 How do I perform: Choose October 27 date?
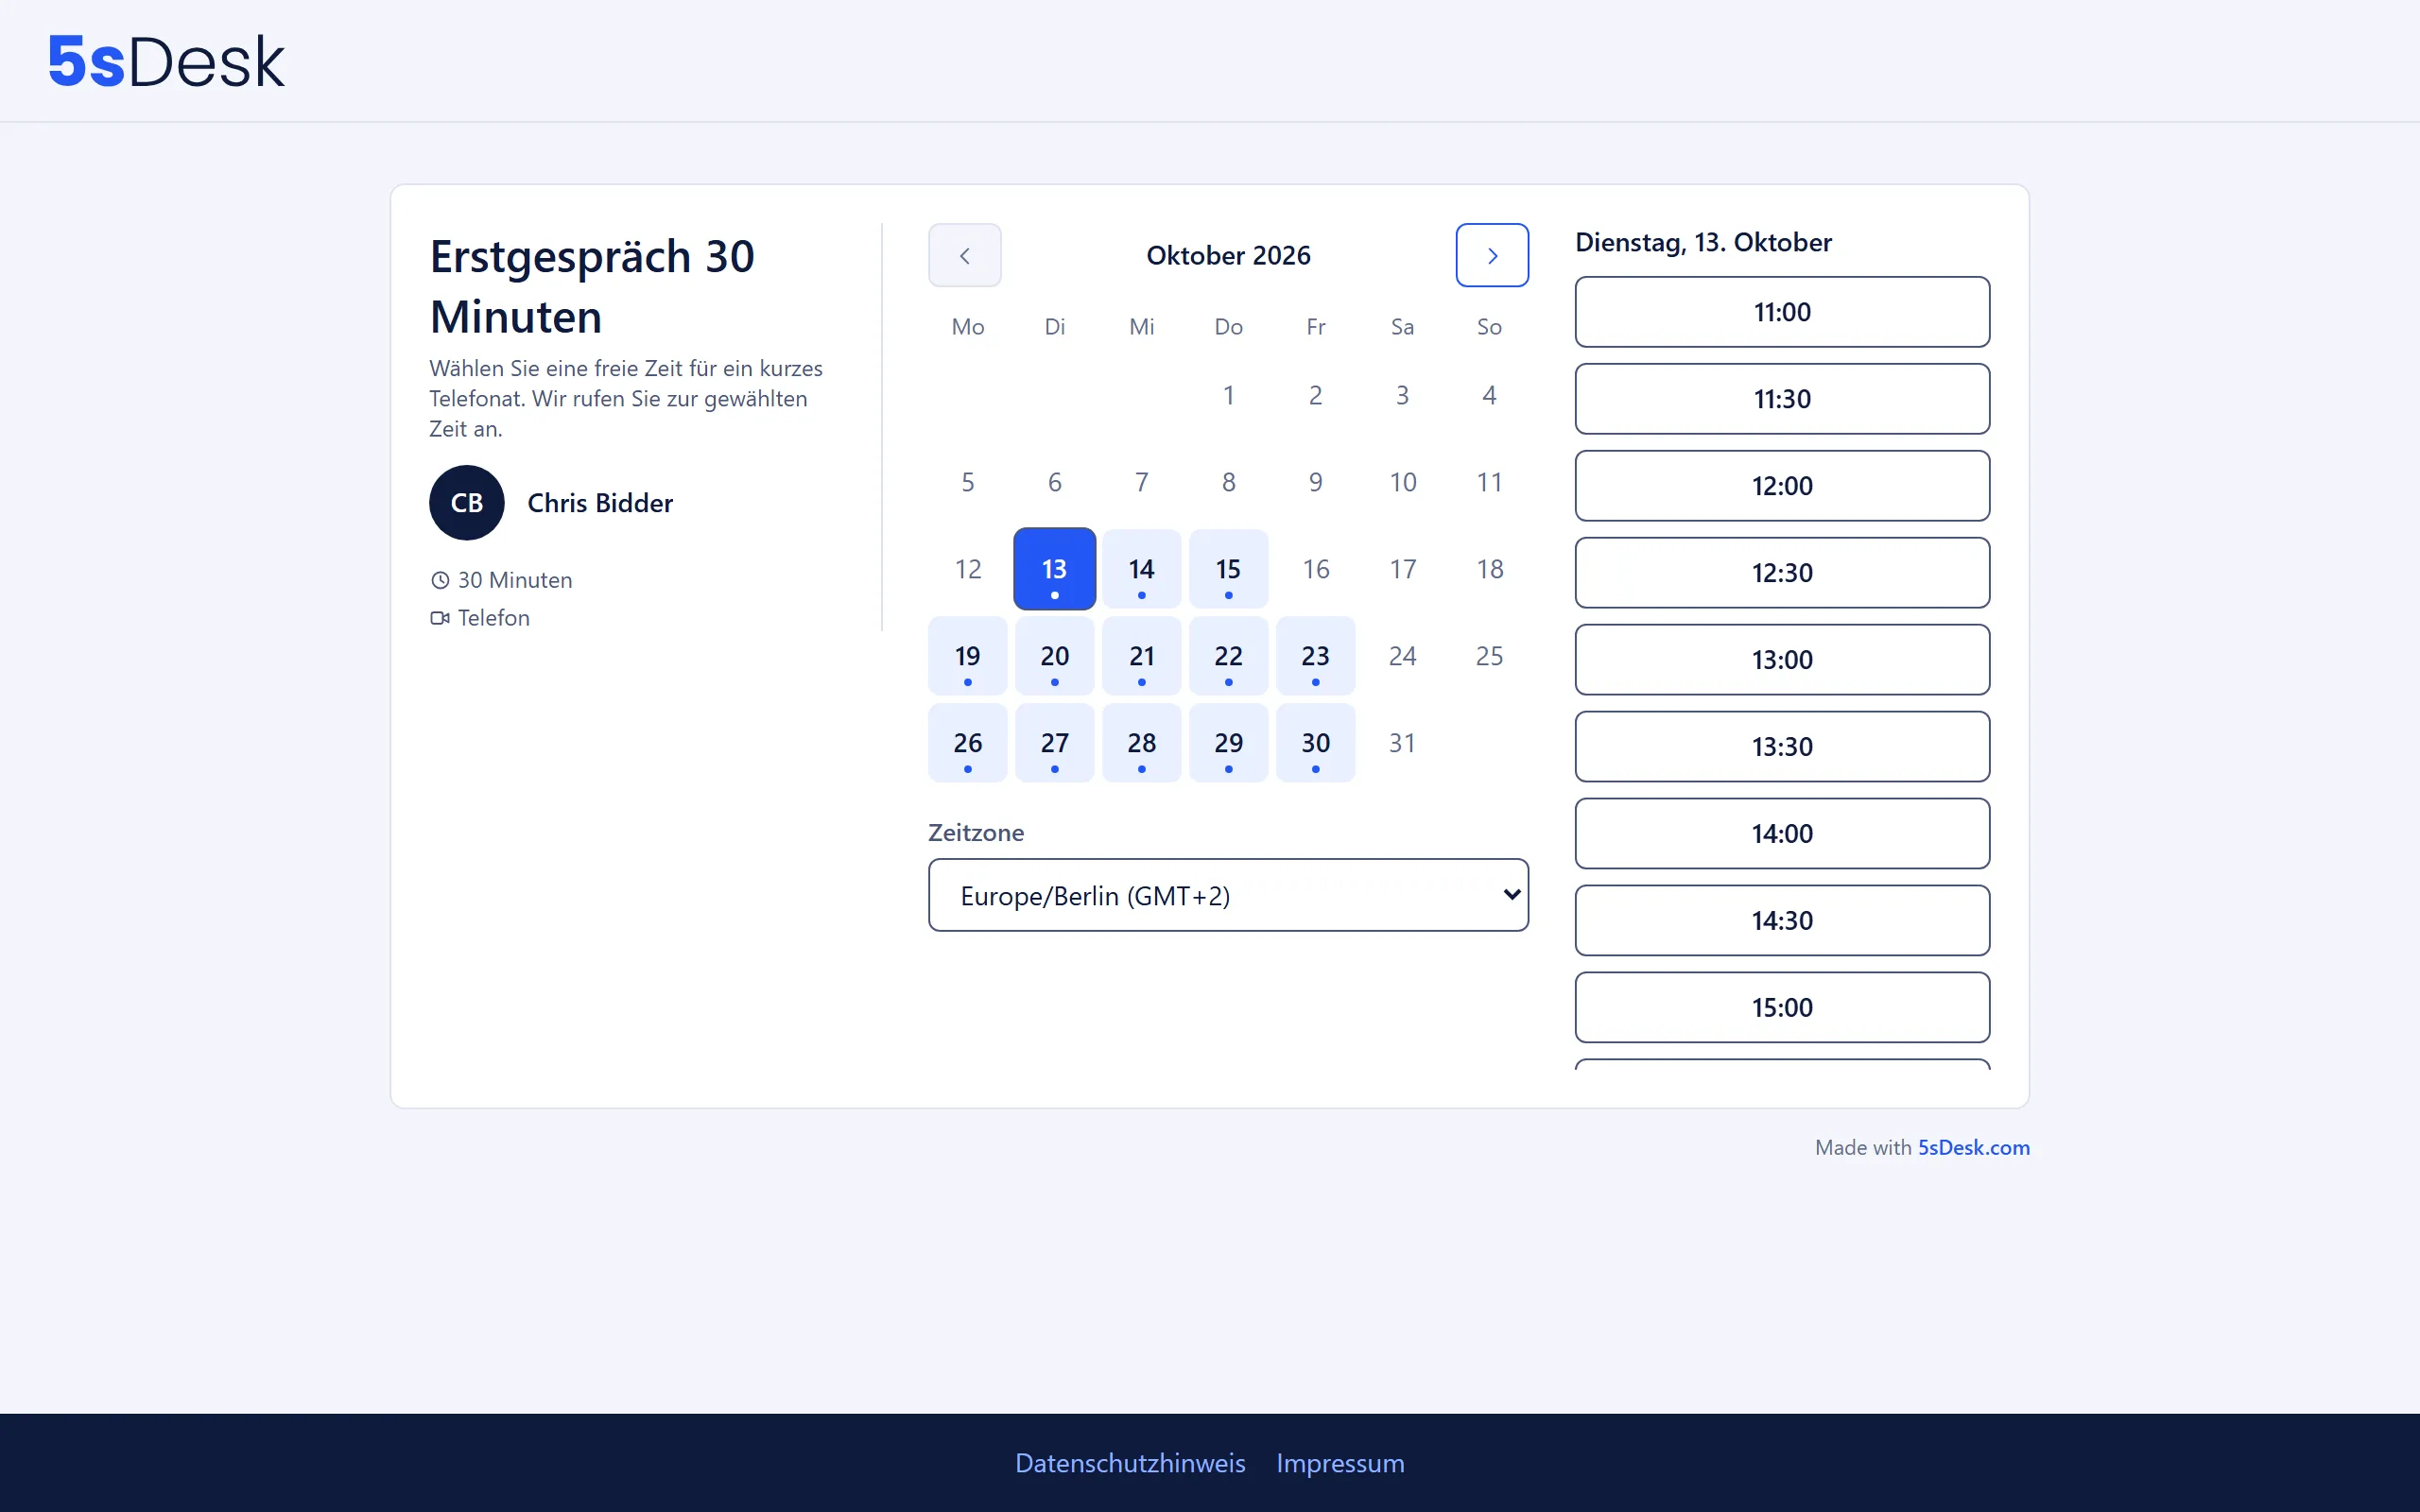click(1054, 743)
